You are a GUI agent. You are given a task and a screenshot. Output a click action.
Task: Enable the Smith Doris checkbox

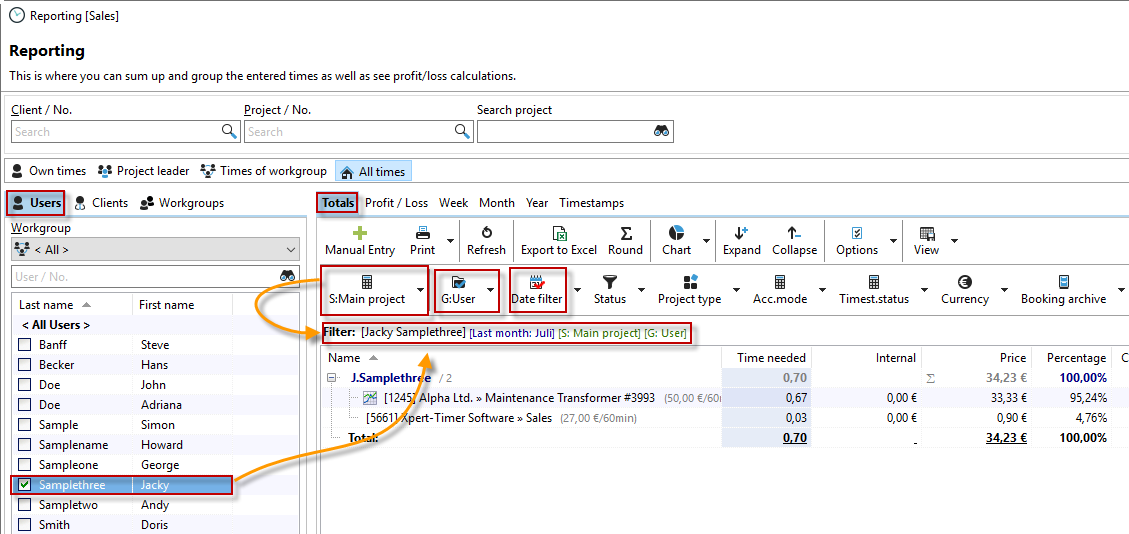25,525
